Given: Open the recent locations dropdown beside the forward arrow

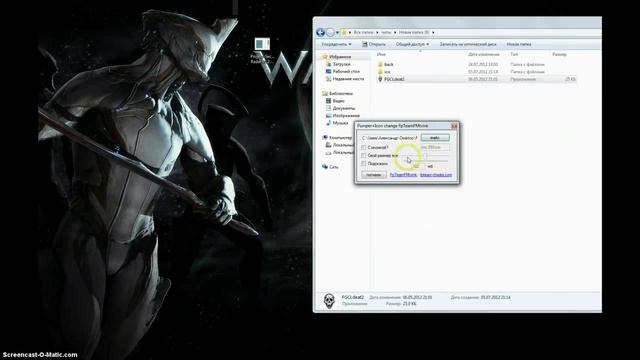Looking at the screenshot, I should tap(337, 33).
